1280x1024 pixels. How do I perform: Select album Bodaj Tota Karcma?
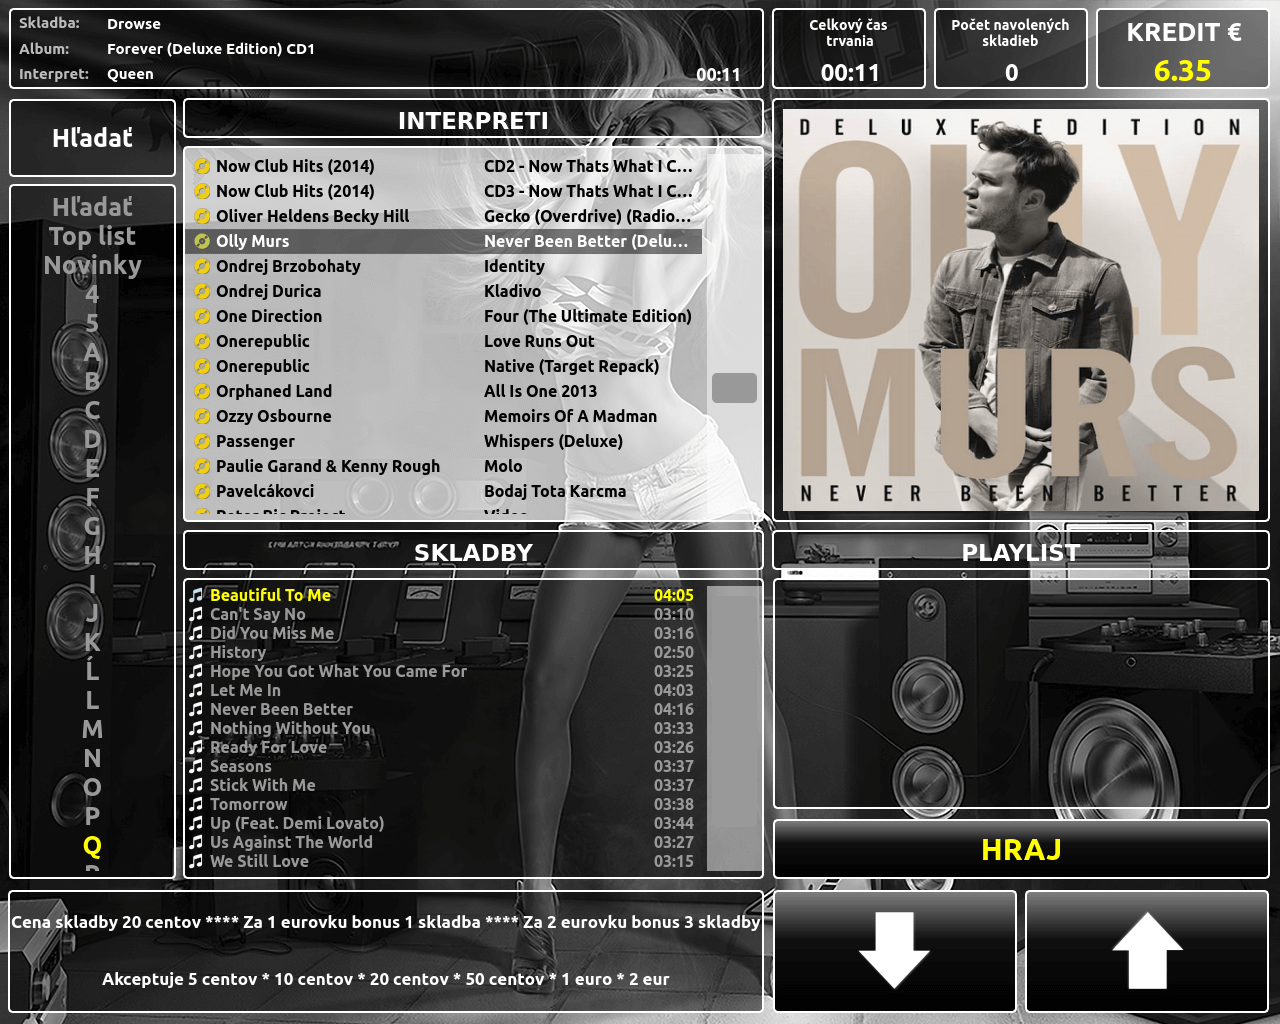pos(555,491)
